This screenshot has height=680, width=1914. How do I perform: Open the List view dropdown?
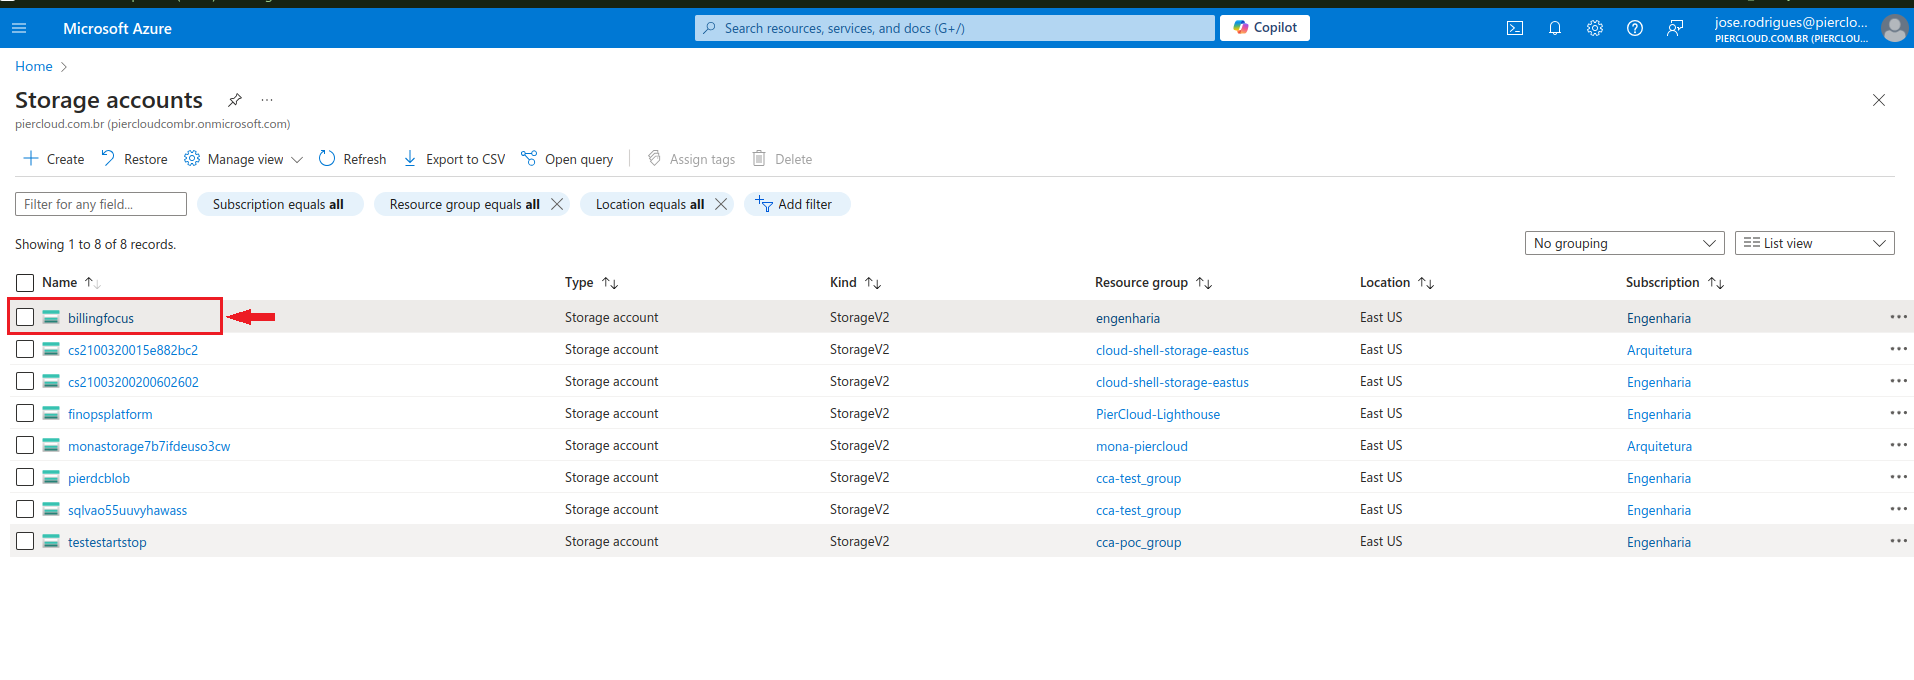[x=1814, y=243]
